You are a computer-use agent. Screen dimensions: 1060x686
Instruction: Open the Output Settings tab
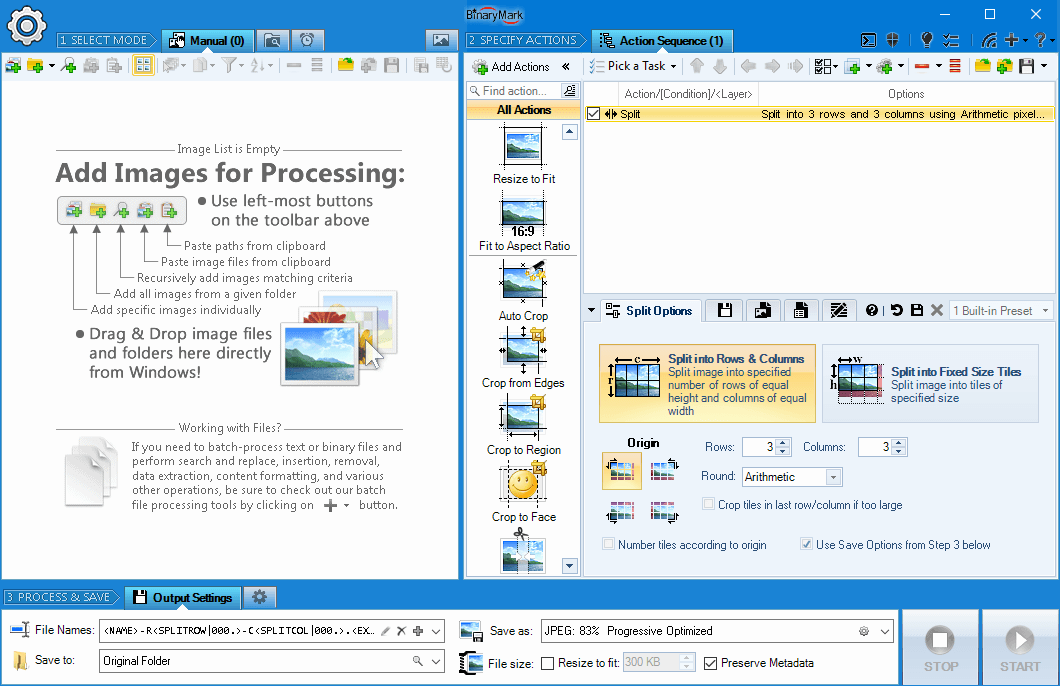(183, 597)
